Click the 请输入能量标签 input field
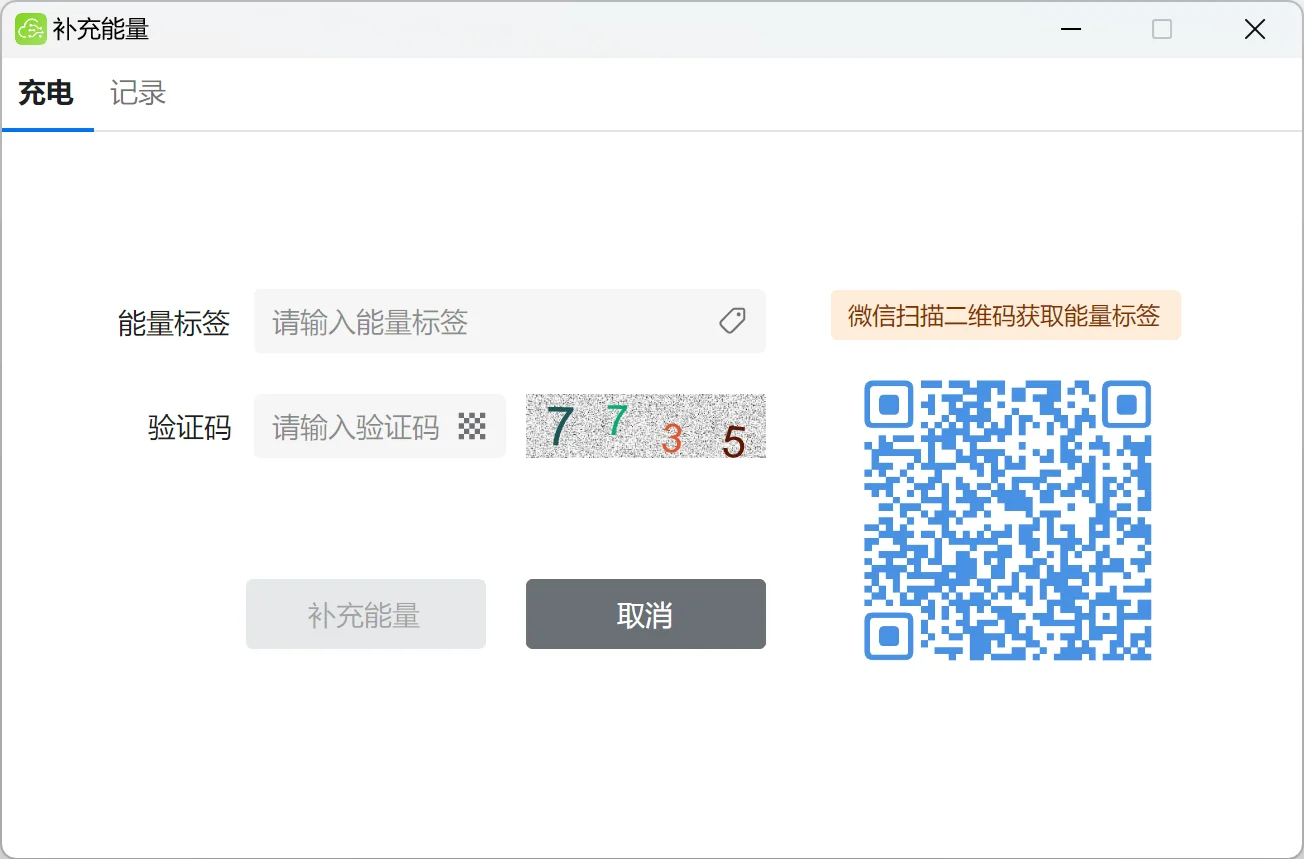The image size is (1304, 859). [510, 321]
